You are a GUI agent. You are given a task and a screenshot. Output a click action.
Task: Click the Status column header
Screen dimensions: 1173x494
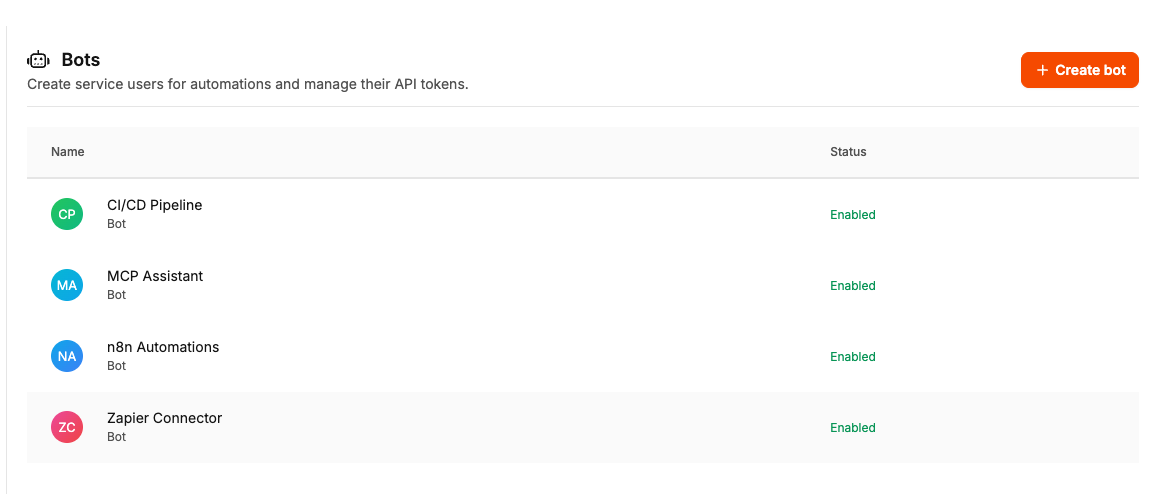click(x=848, y=152)
